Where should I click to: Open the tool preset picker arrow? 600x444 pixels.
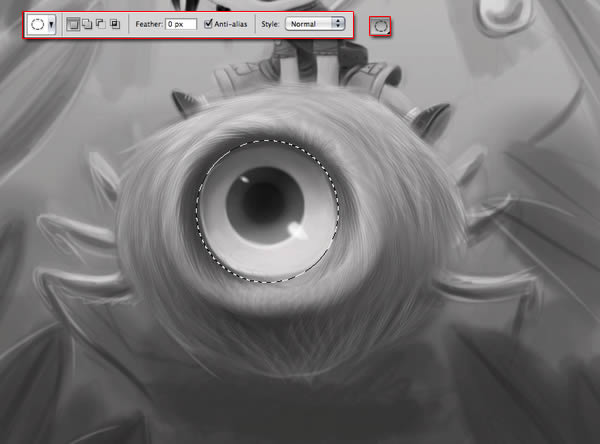pos(51,25)
